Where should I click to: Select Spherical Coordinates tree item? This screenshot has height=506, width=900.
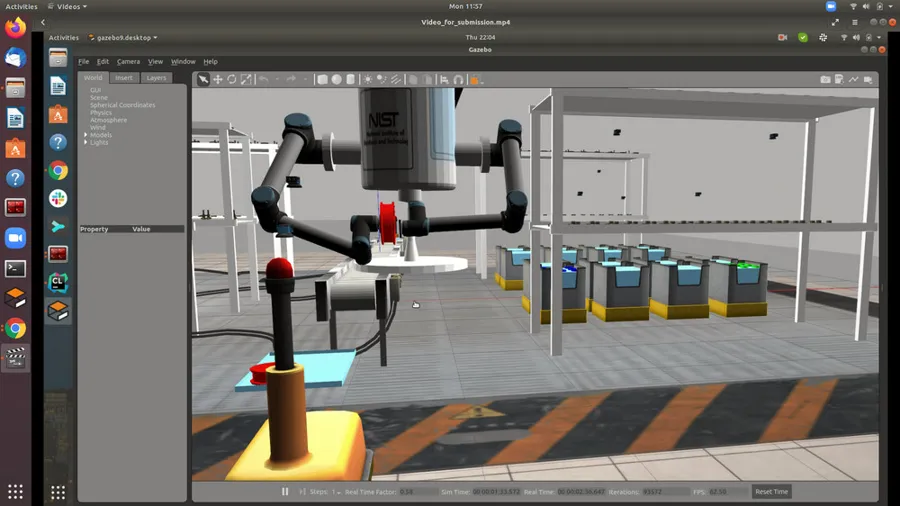tap(122, 105)
